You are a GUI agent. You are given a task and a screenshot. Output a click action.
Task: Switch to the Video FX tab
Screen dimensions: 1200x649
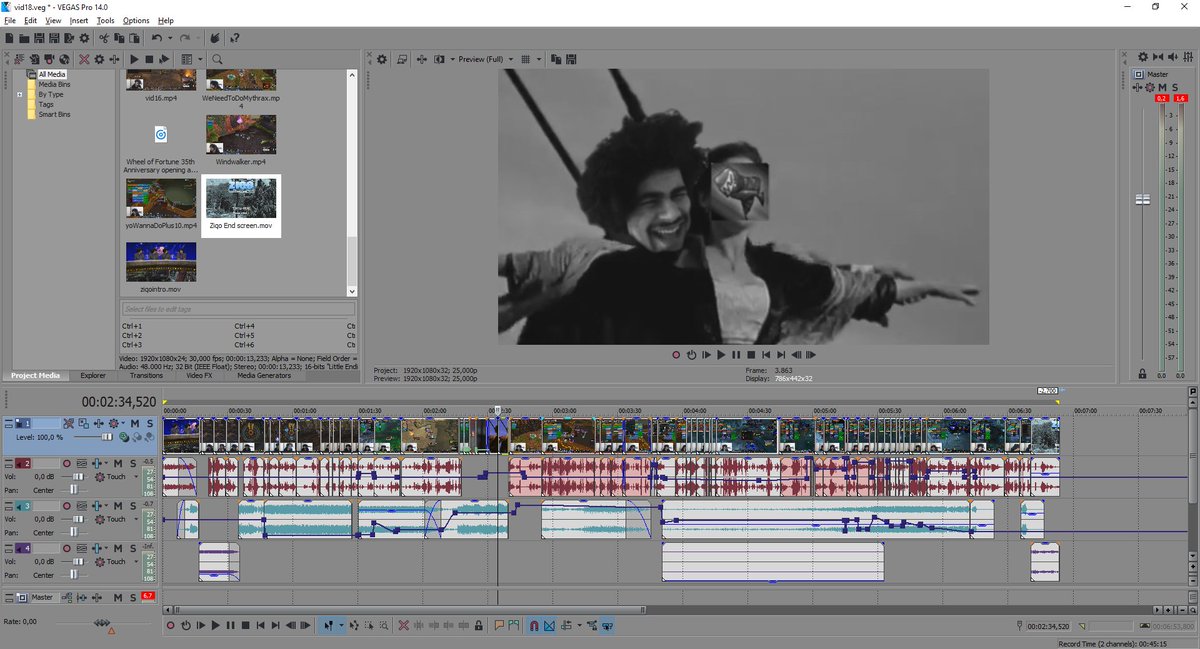pos(199,375)
